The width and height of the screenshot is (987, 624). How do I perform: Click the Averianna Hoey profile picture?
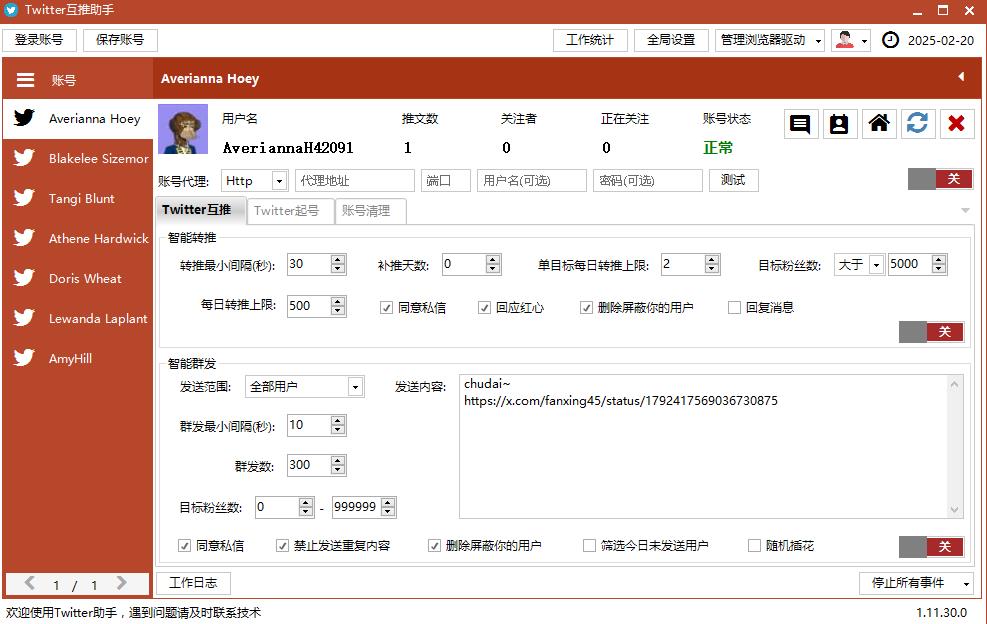pos(183,129)
